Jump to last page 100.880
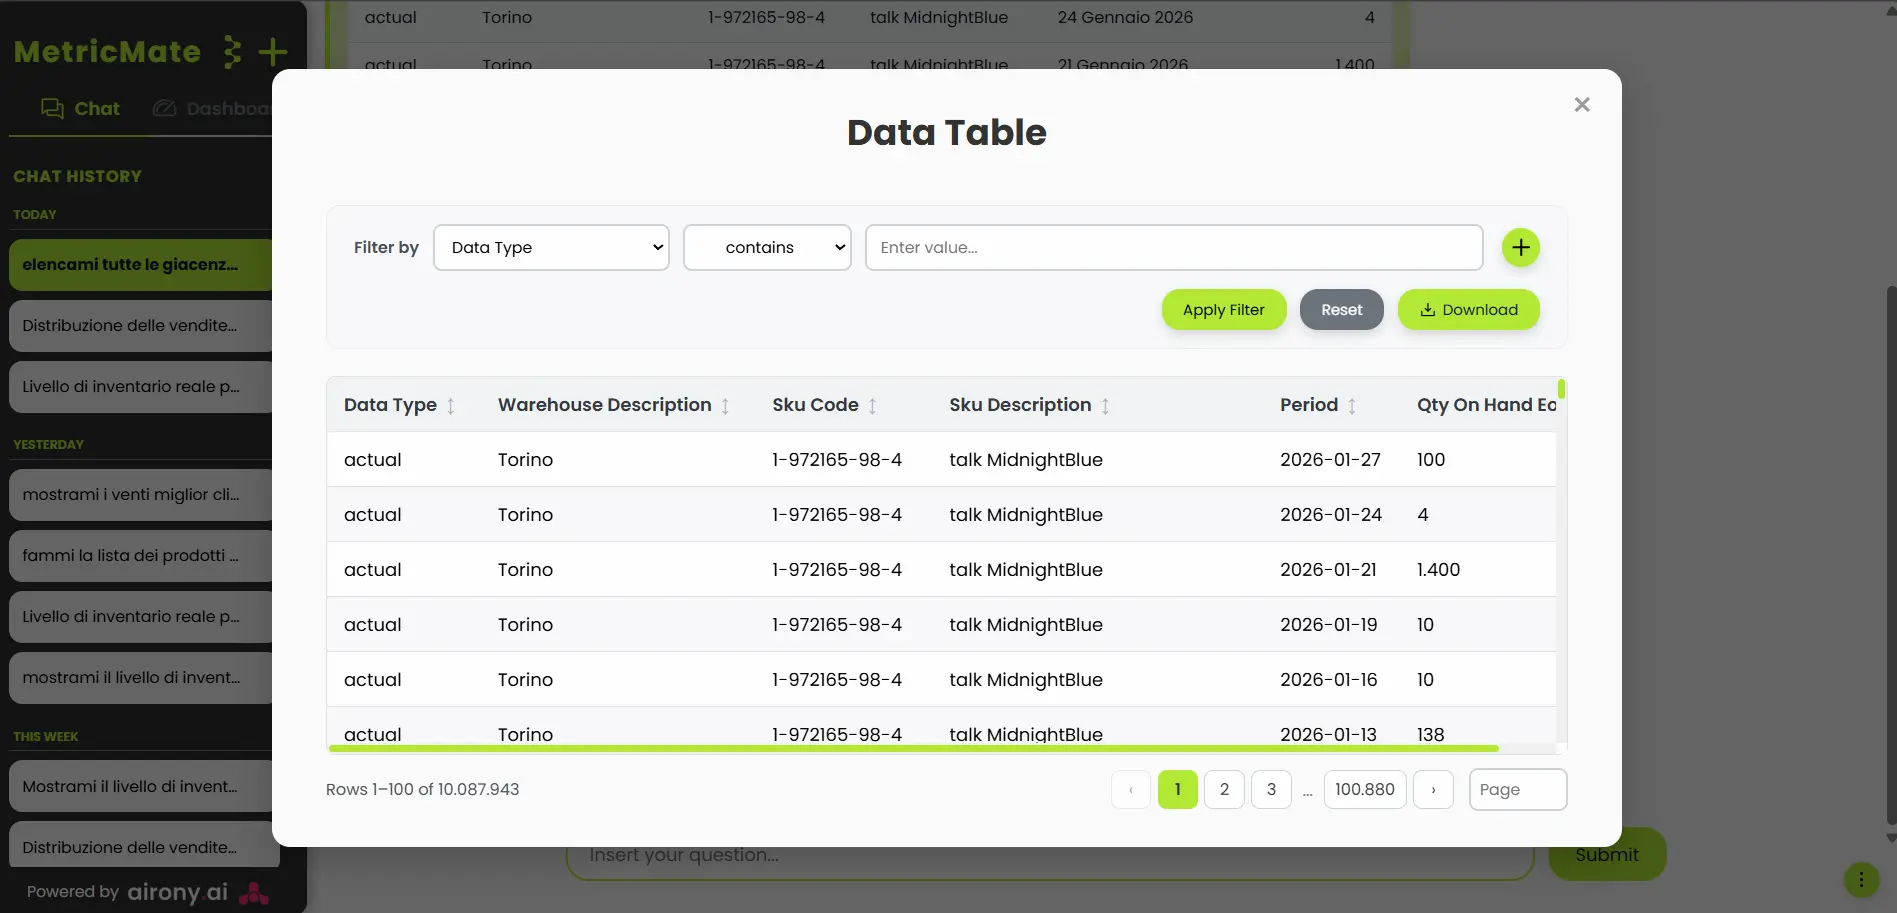The height and width of the screenshot is (913, 1897). click(x=1365, y=789)
